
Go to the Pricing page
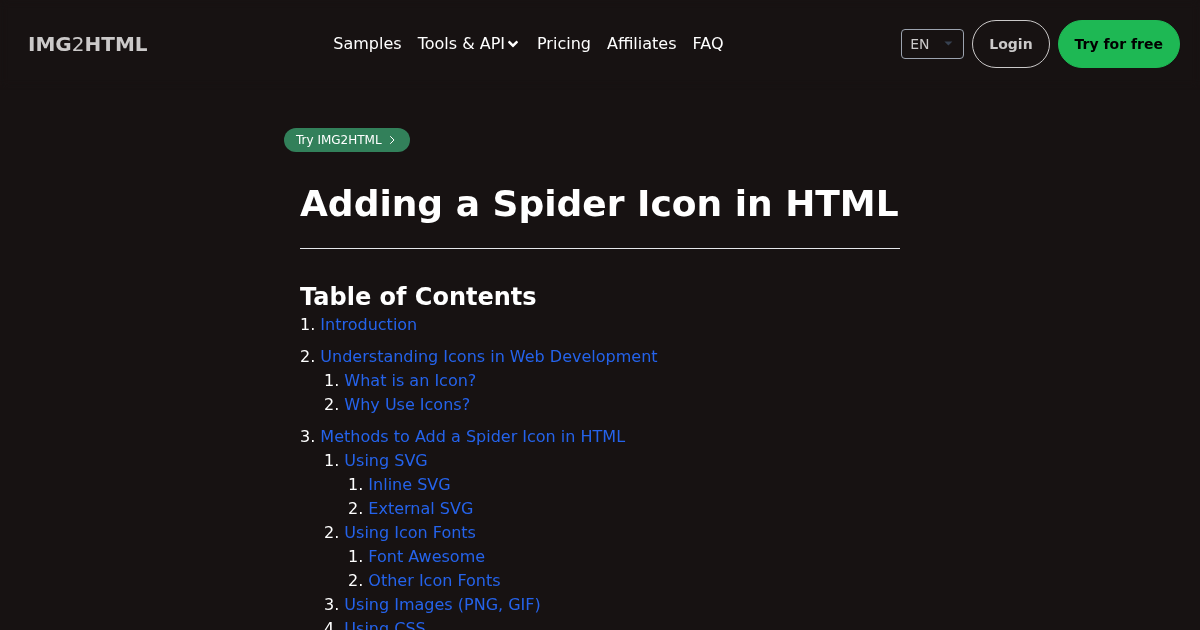coord(563,44)
